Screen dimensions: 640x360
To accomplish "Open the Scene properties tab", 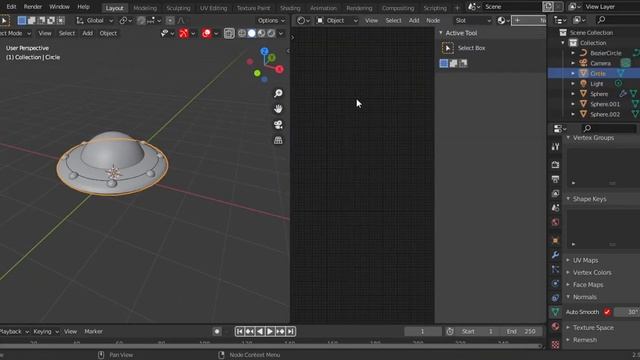I will pyautogui.click(x=555, y=208).
